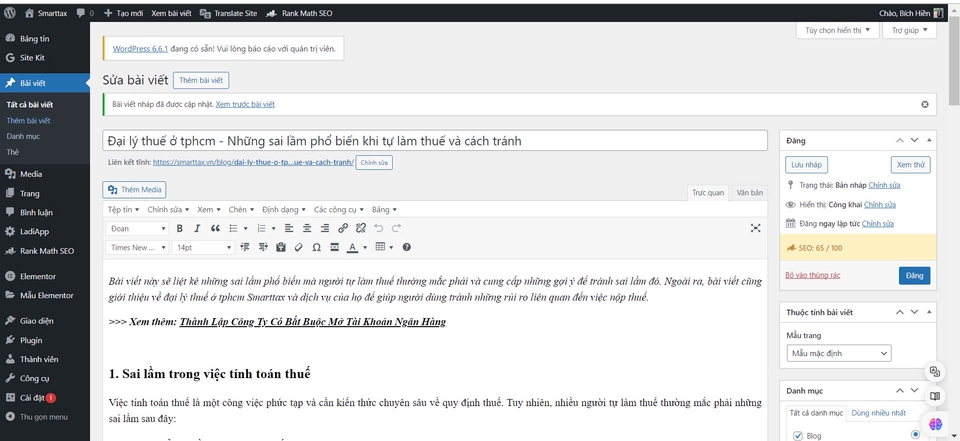Open 'Chỉnh sửa' editor menu
Image resolution: width=960 pixels, height=441 pixels.
(168, 209)
